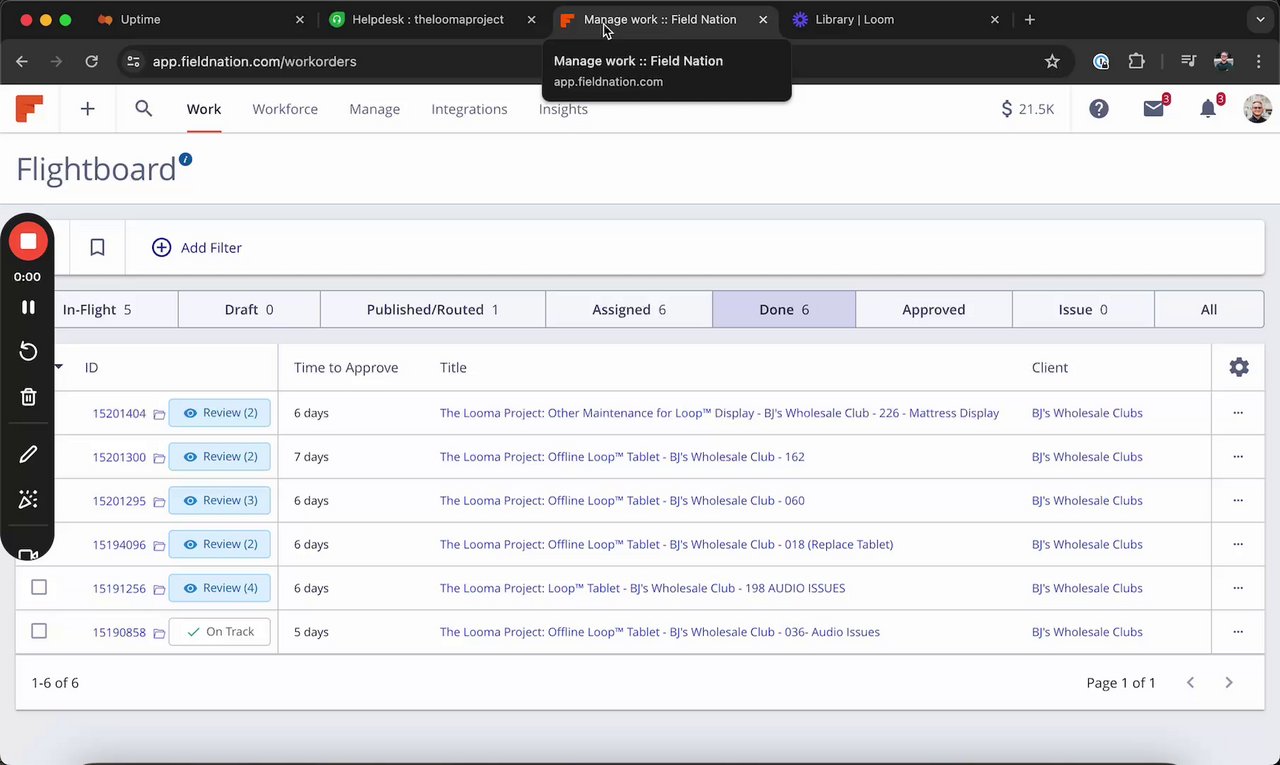Open row actions menu for work order 15190858
This screenshot has height=765, width=1280.
tap(1238, 632)
